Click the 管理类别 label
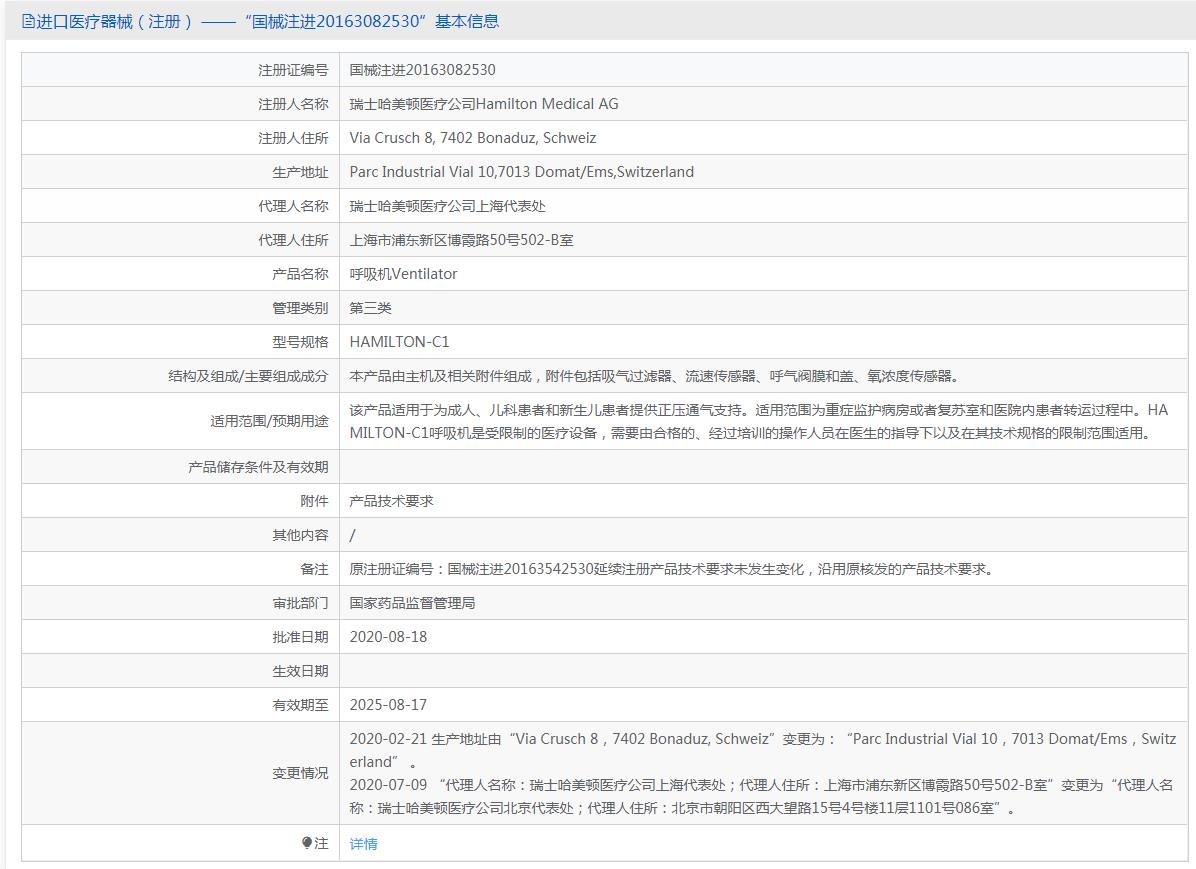The width and height of the screenshot is (1196, 869). pos(300,308)
